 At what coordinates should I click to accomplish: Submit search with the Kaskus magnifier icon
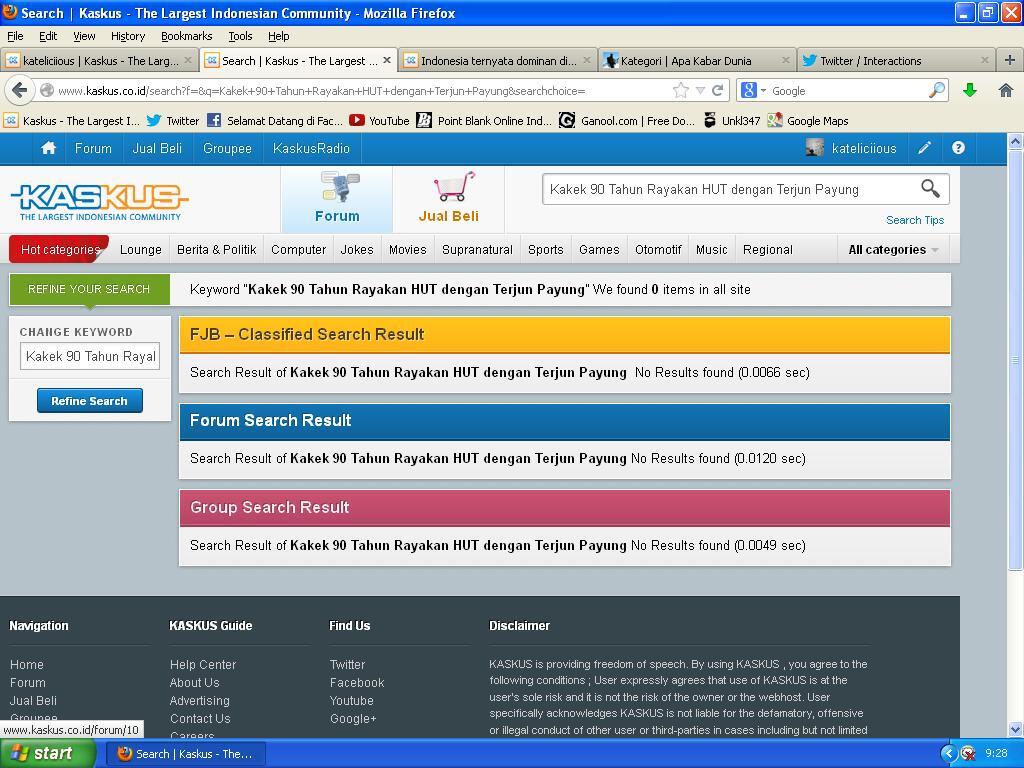[x=930, y=189]
